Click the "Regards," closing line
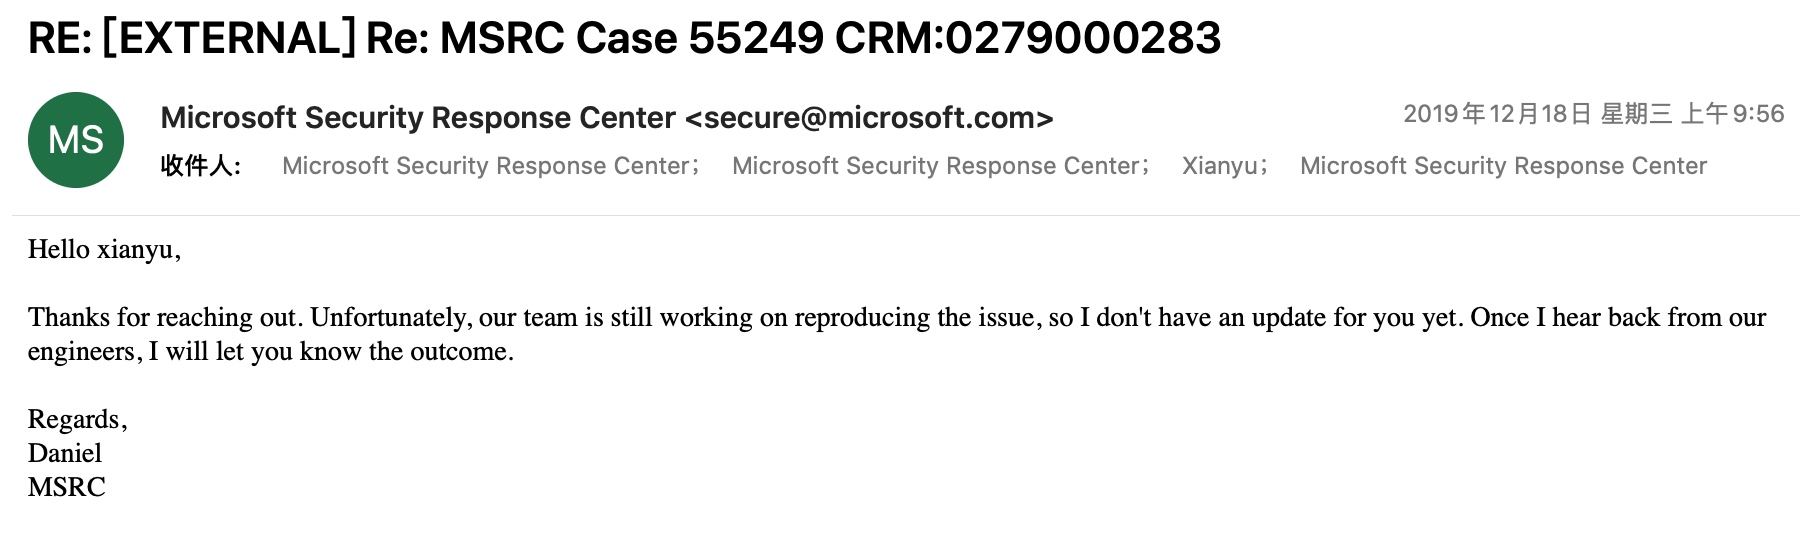 pos(77,419)
